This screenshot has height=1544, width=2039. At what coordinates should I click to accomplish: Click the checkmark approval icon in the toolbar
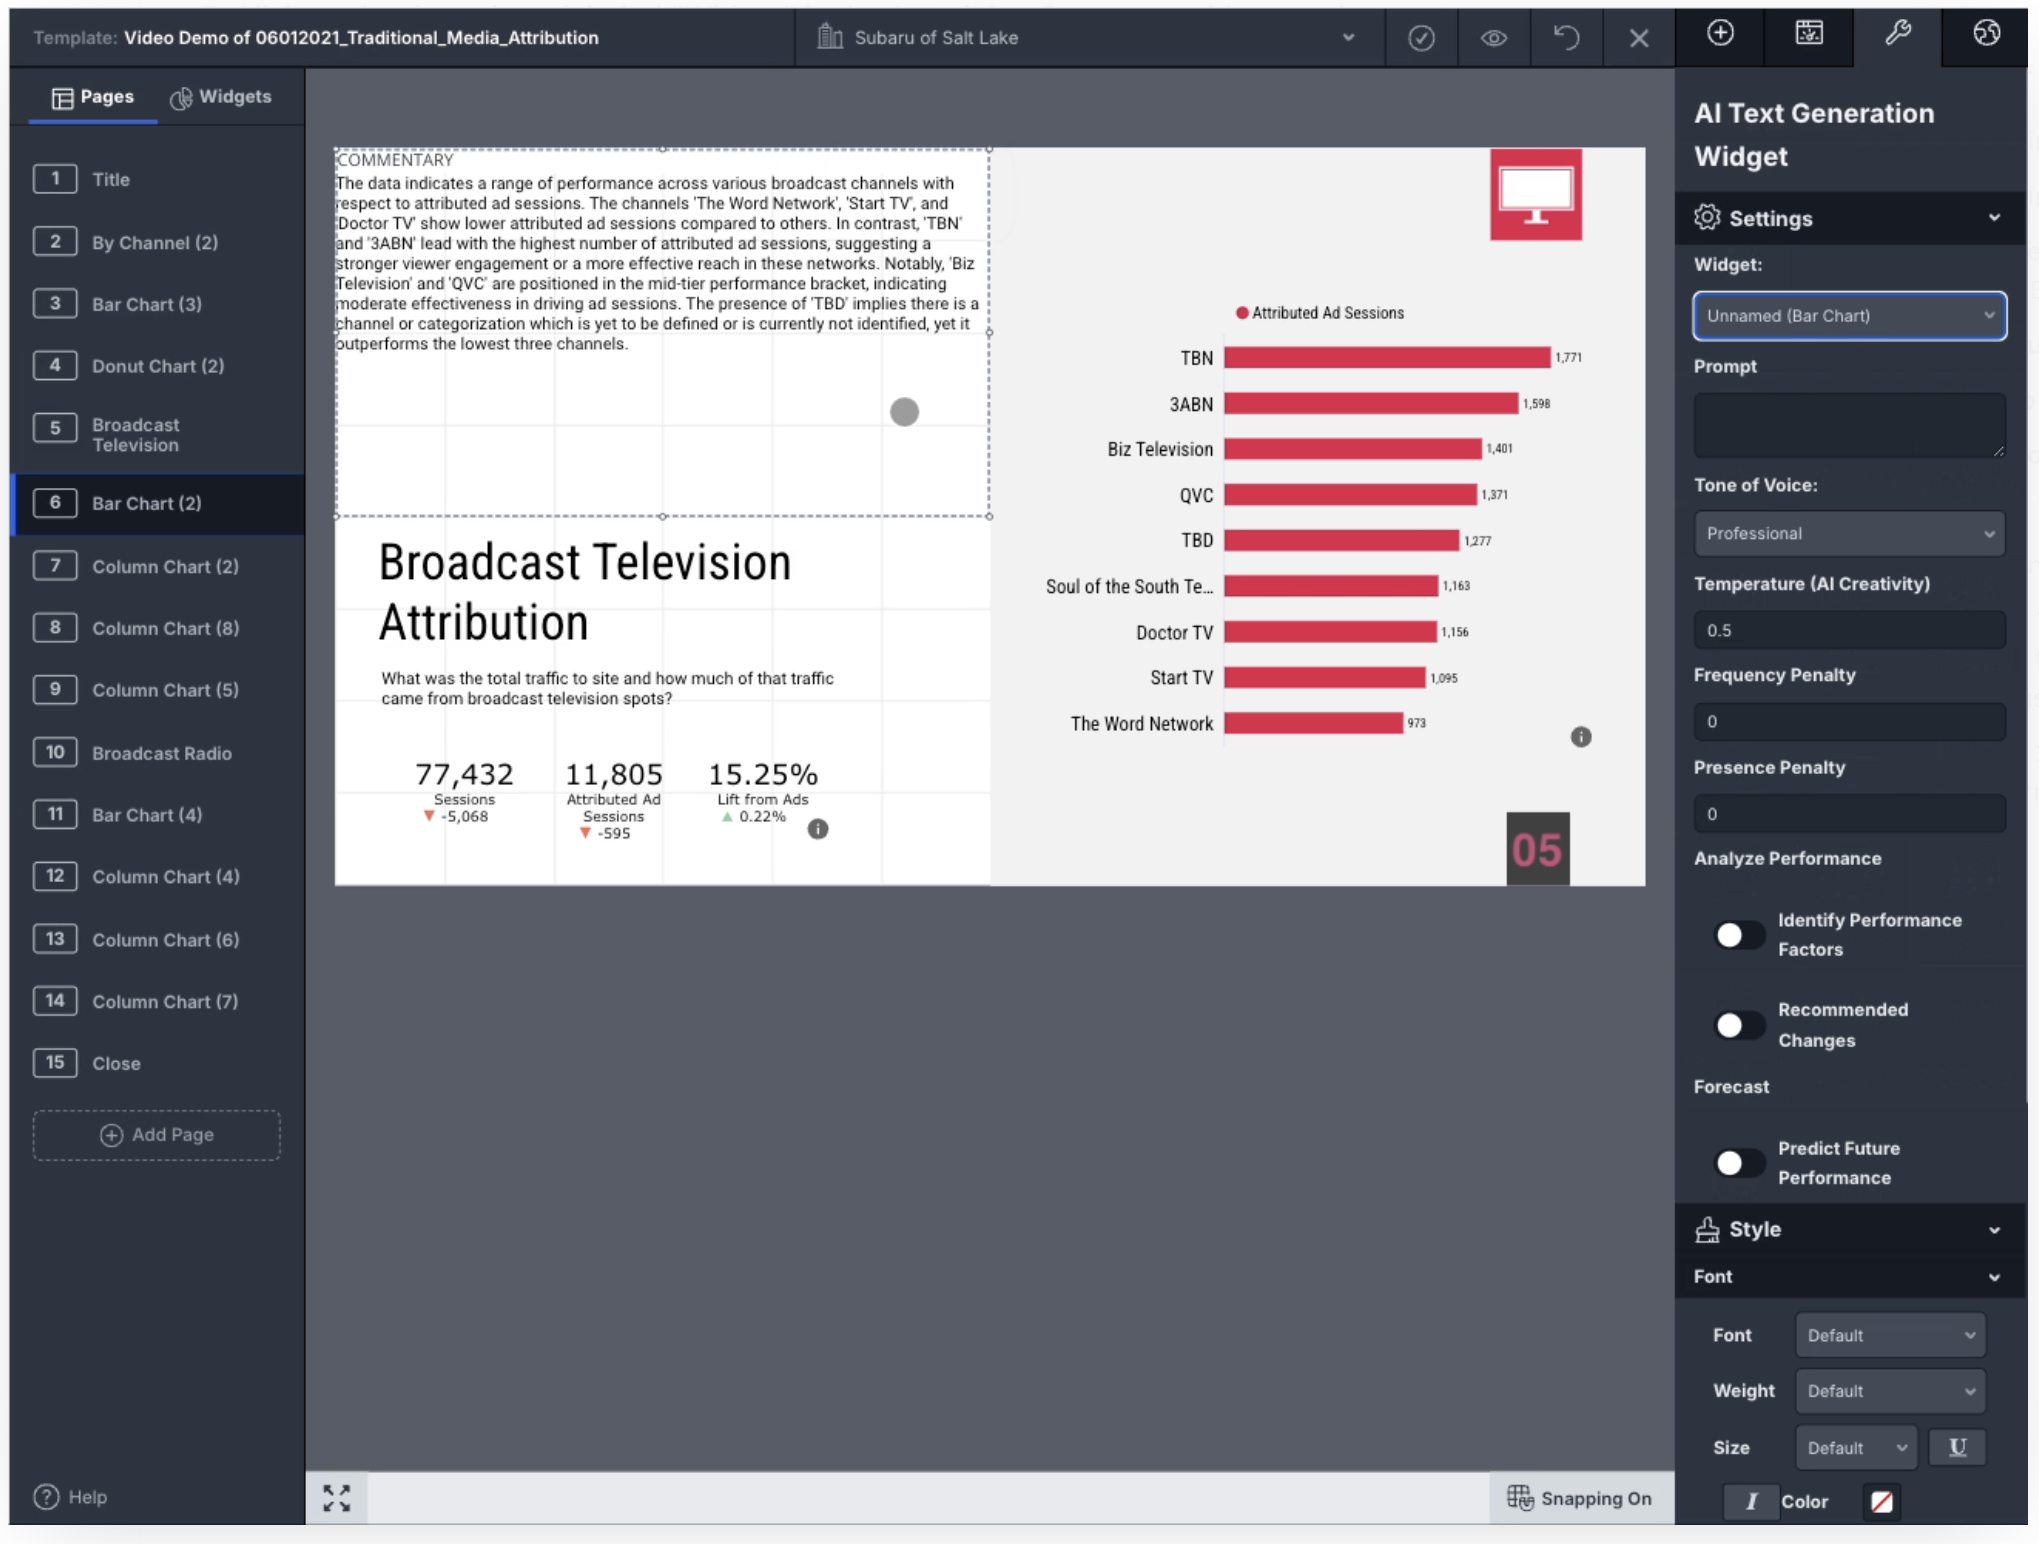click(1423, 37)
